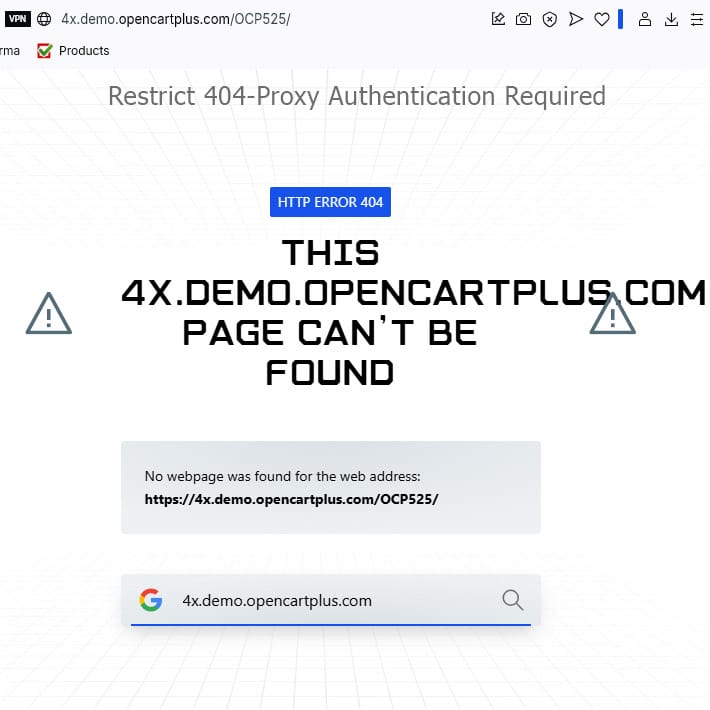The height and width of the screenshot is (710, 710).
Task: Click the magnifier search button
Action: pyautogui.click(x=513, y=600)
